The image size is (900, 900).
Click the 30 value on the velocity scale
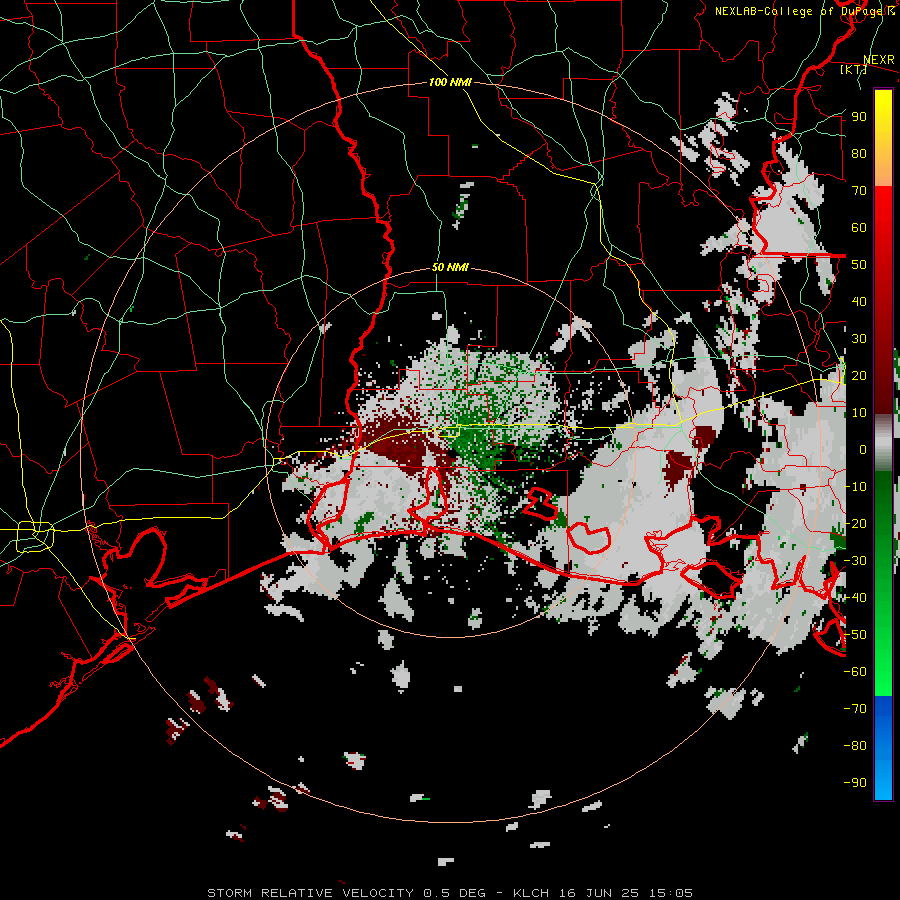pyautogui.click(x=859, y=339)
